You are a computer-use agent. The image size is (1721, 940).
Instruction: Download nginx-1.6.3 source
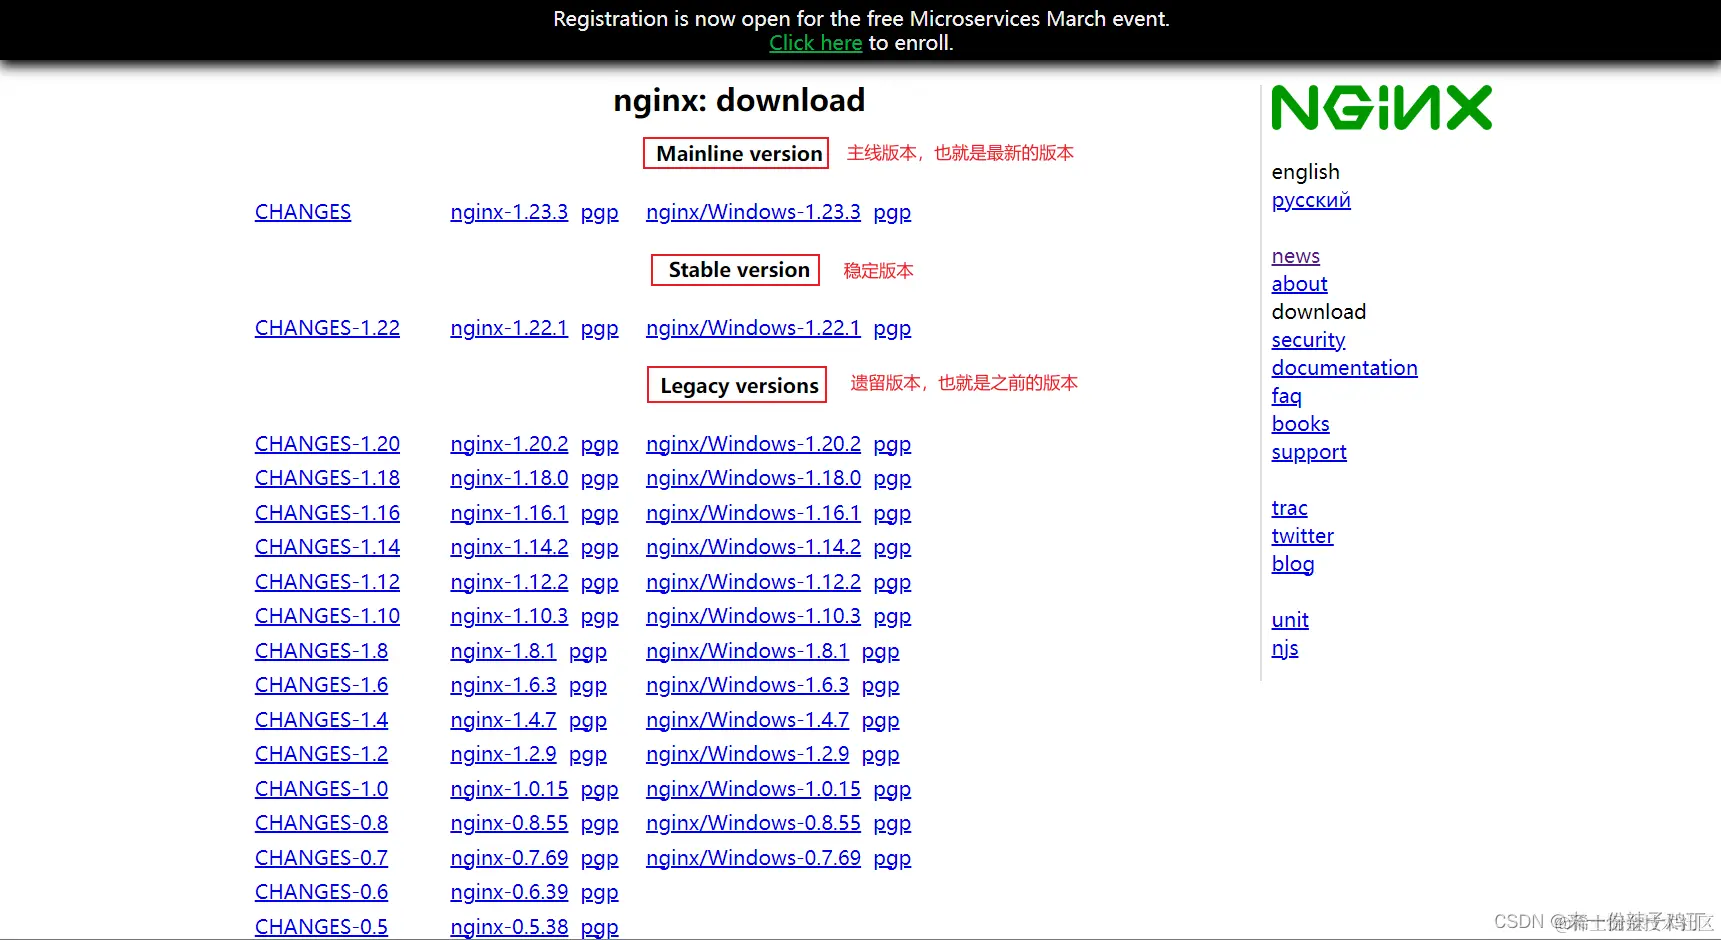click(x=503, y=685)
